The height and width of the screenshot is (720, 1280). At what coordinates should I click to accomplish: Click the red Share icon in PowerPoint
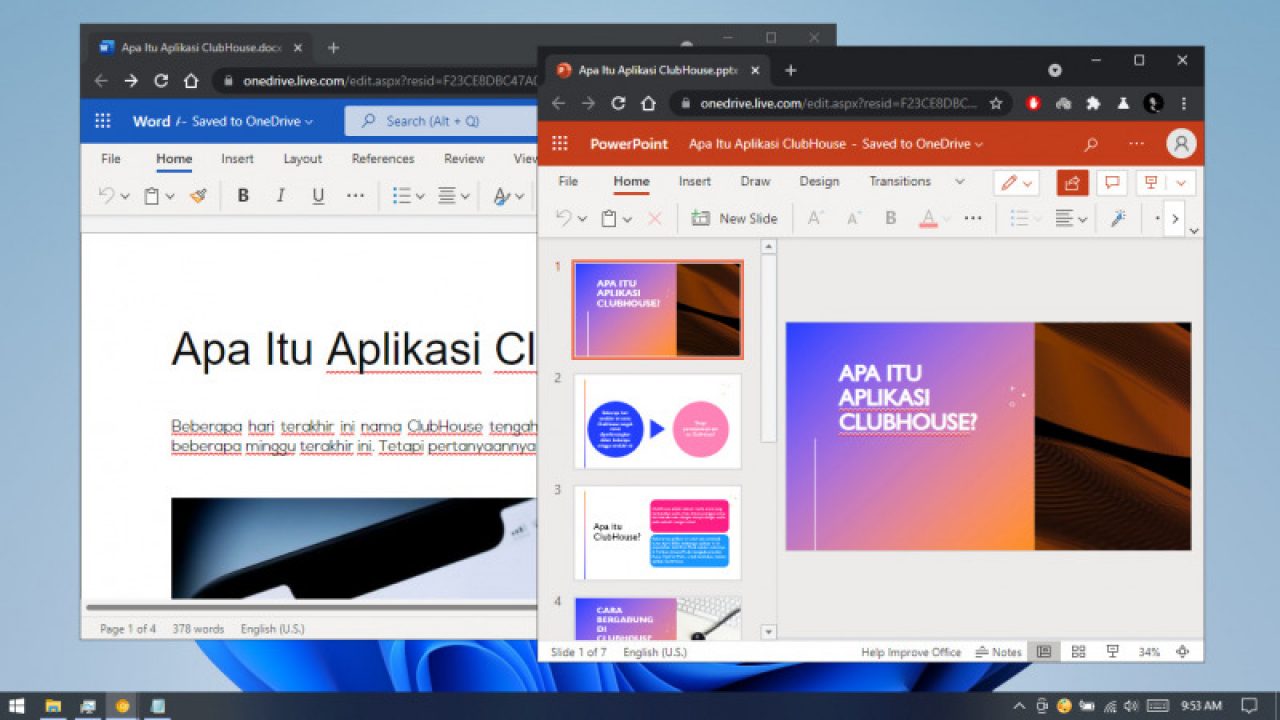[1073, 182]
